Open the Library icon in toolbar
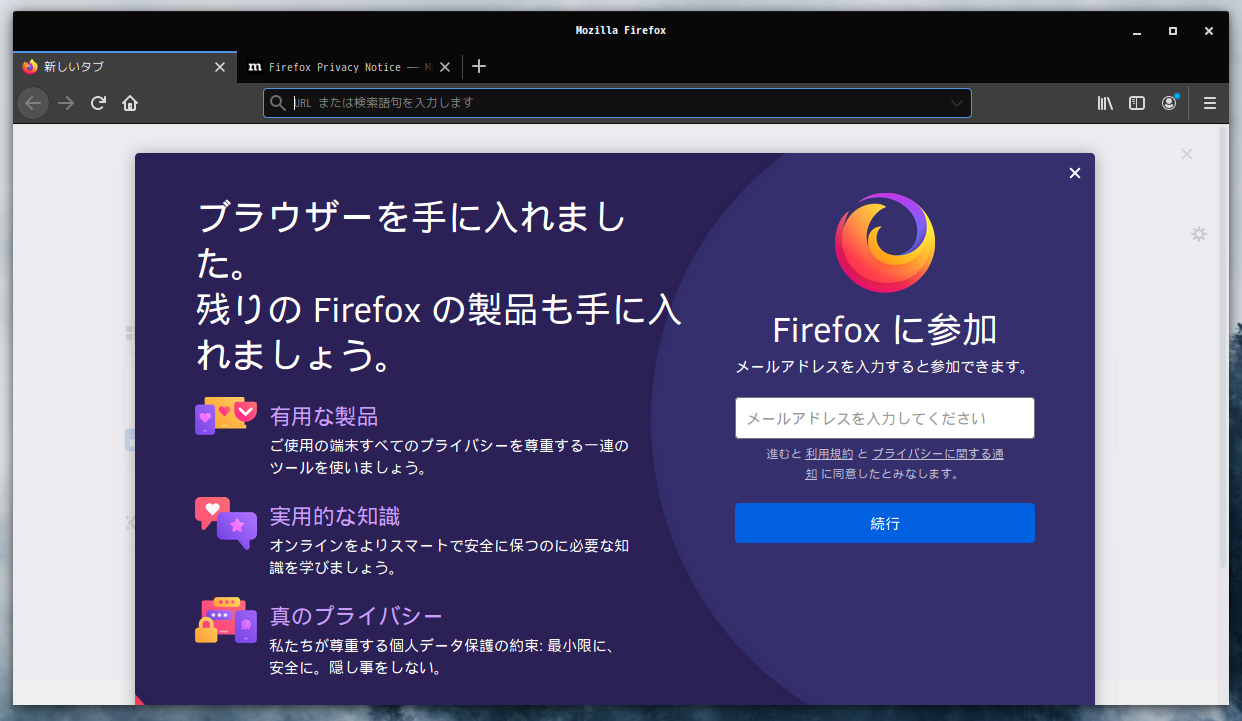 [x=1105, y=103]
